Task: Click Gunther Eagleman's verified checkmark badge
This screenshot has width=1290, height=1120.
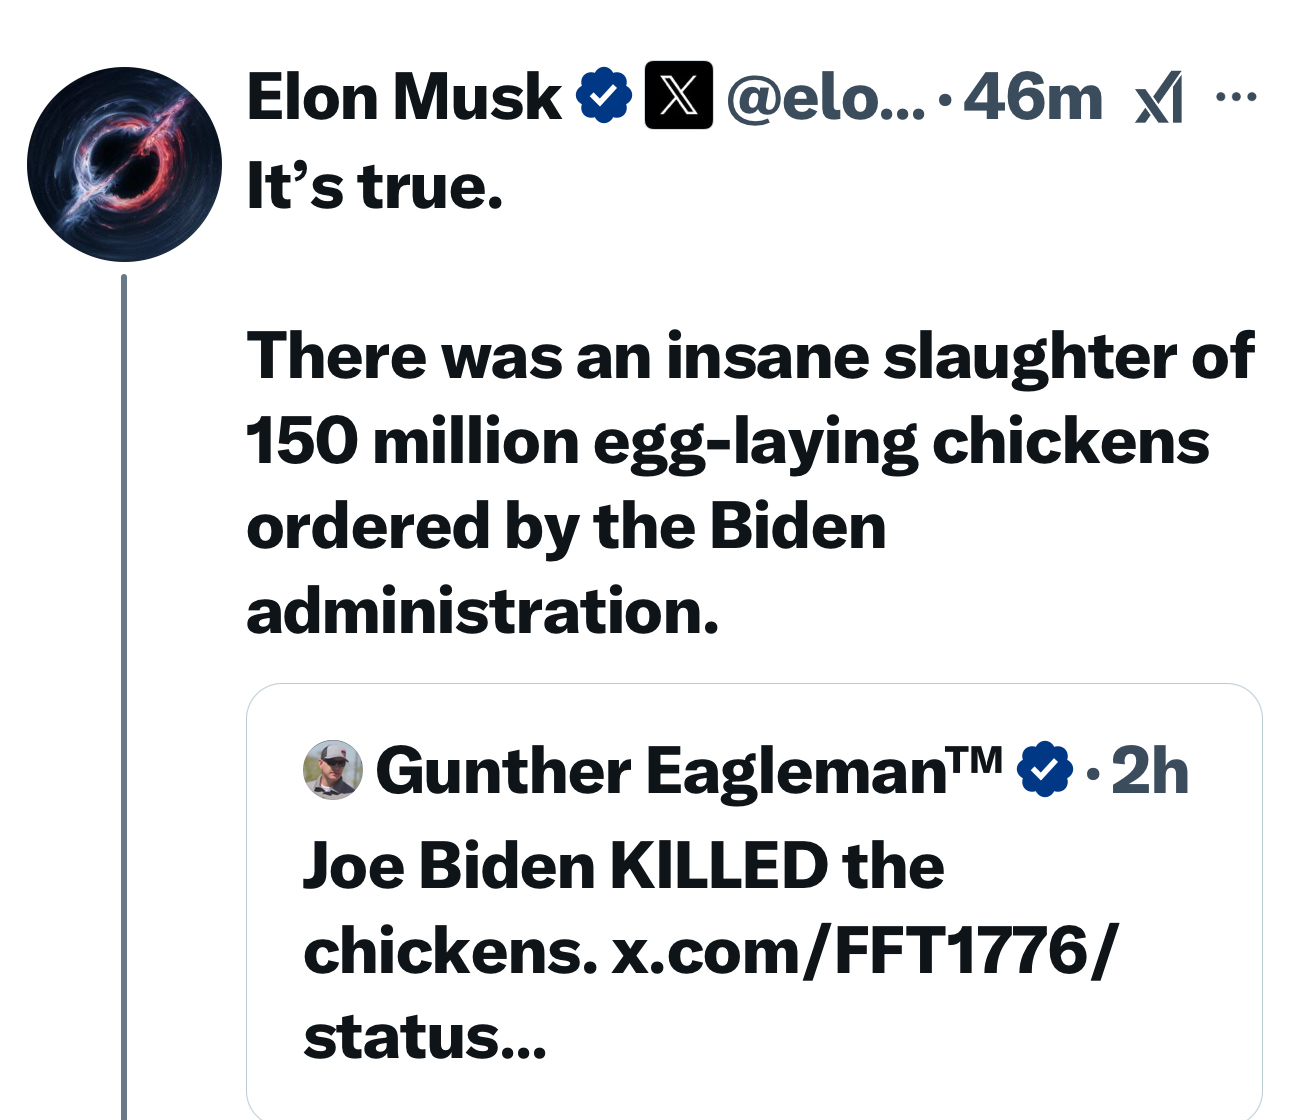Action: tap(1045, 769)
